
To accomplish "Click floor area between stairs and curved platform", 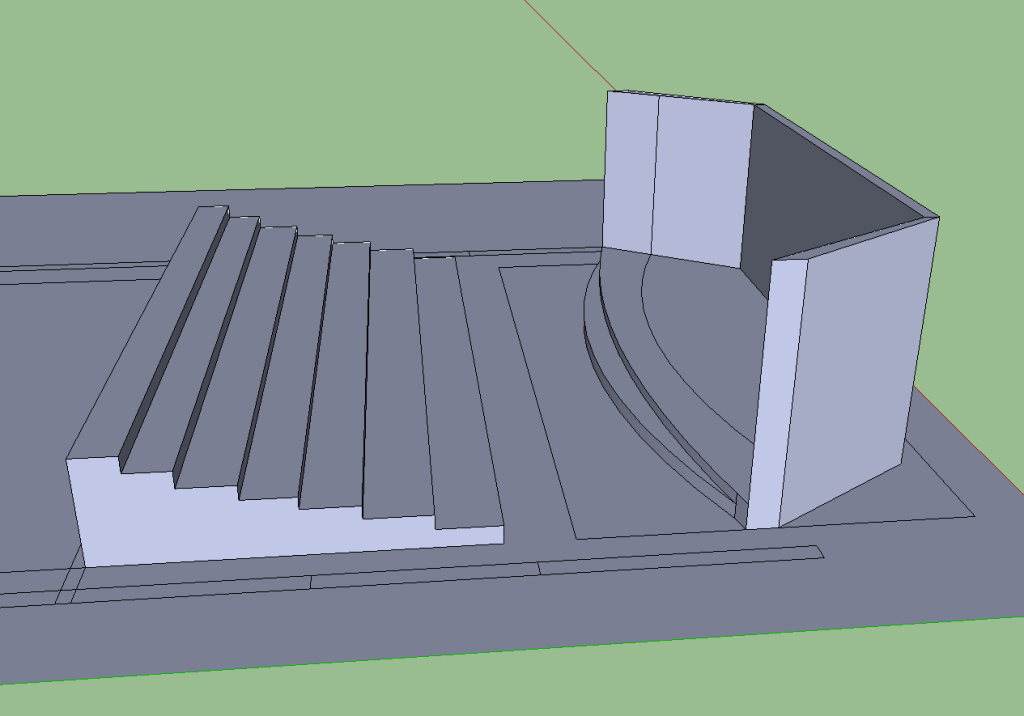I will point(540,400).
